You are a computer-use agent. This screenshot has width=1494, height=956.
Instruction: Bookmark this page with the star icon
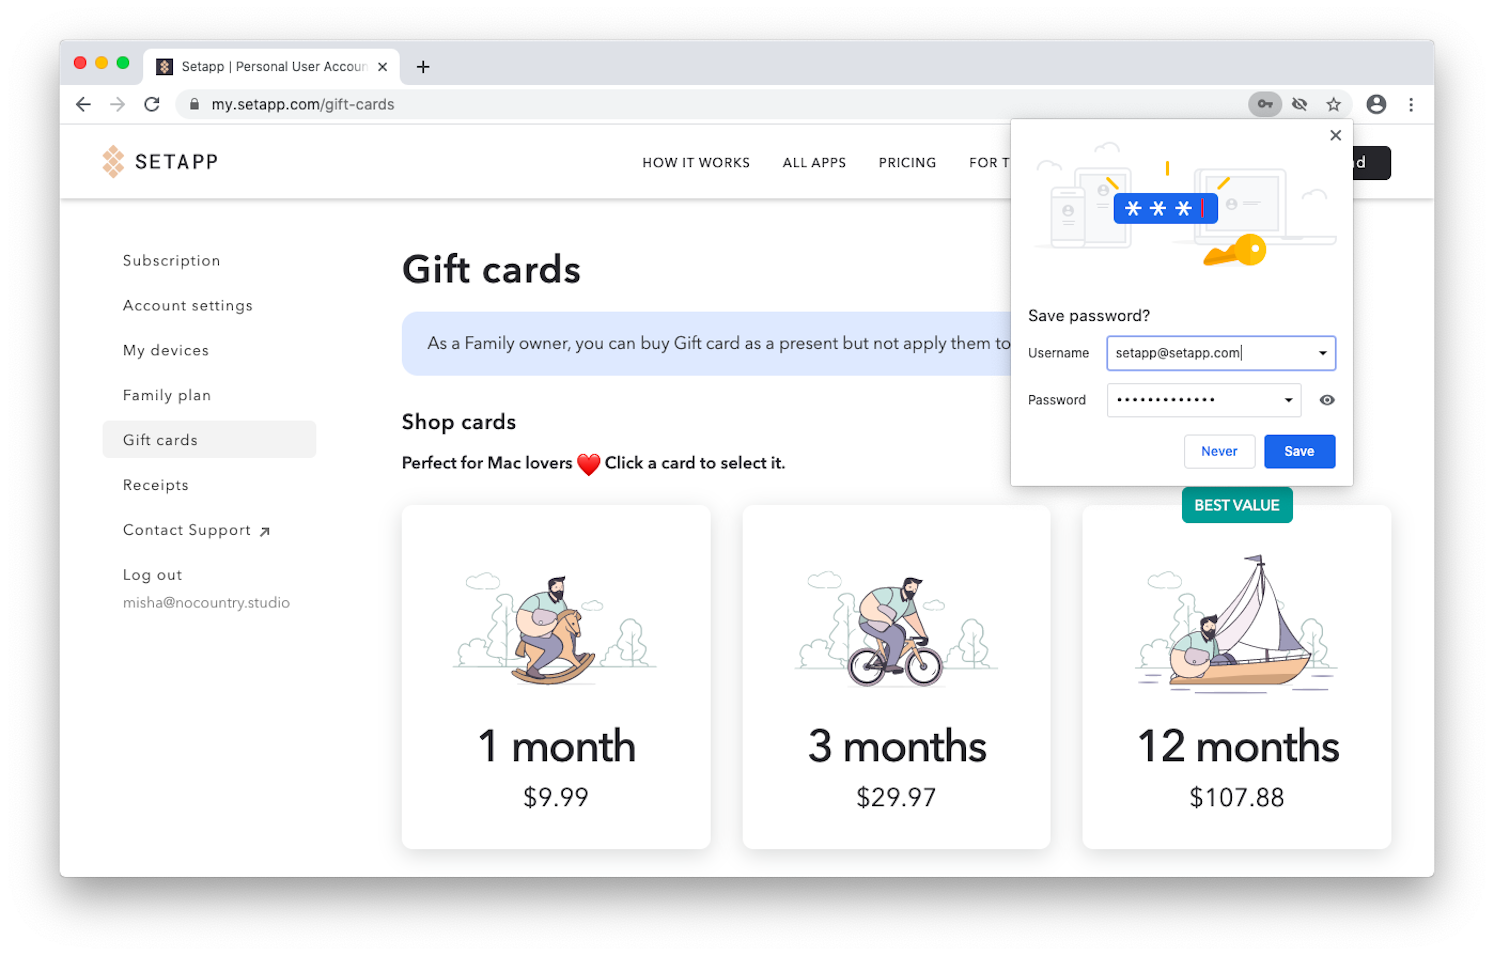click(1333, 104)
